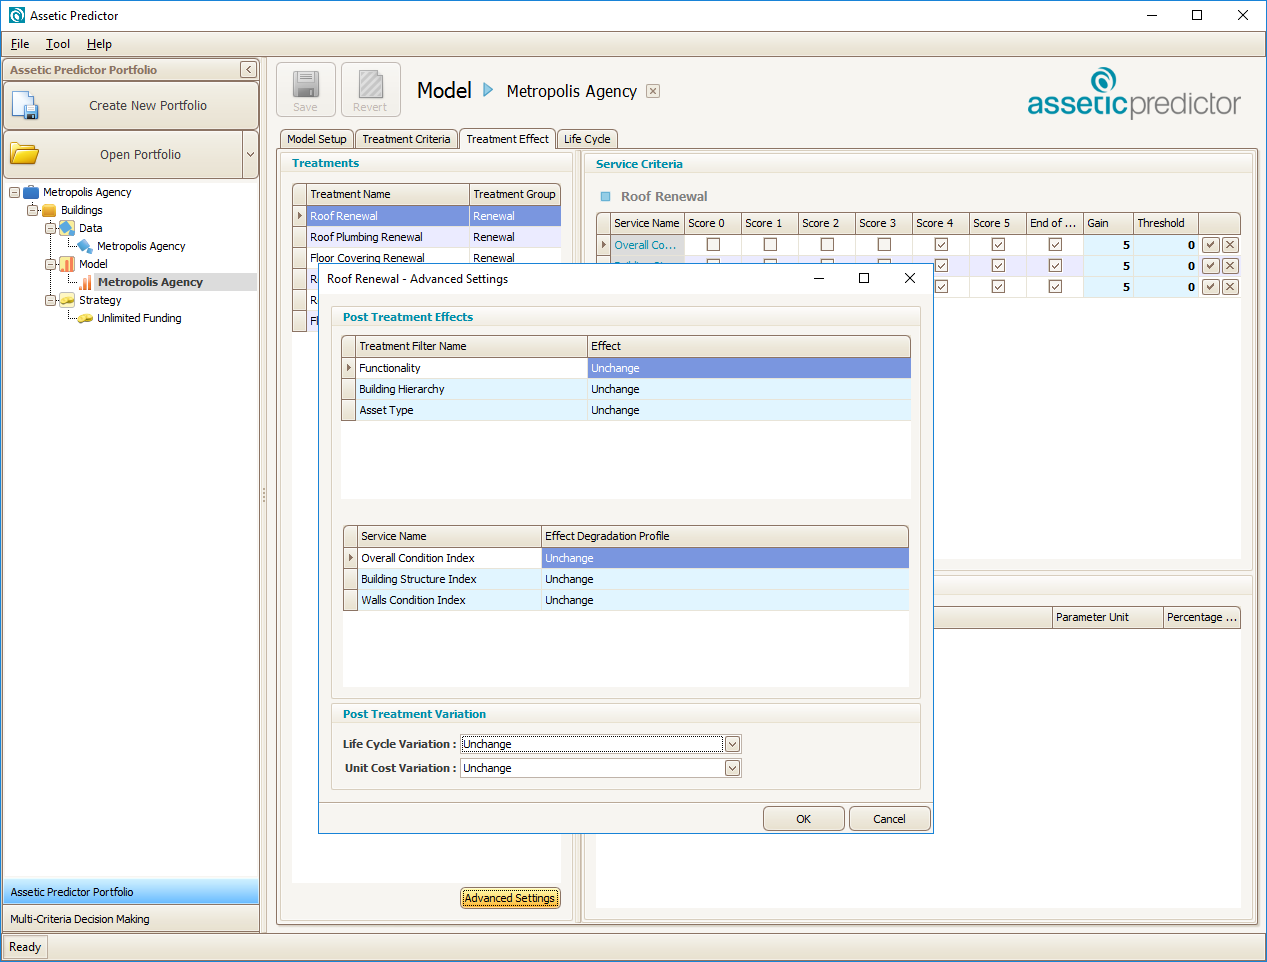
Task: Click the Threshold column header
Action: coord(1166,223)
